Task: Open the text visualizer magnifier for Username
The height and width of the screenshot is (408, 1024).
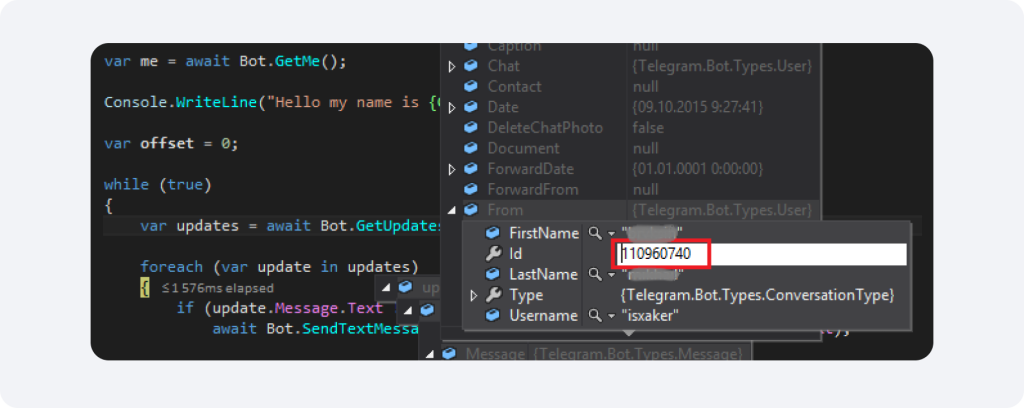Action: point(594,316)
